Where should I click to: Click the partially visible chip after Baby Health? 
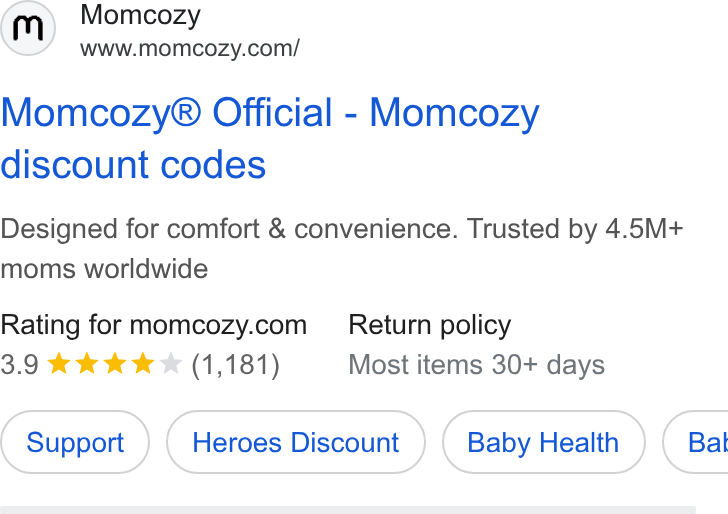pos(696,442)
